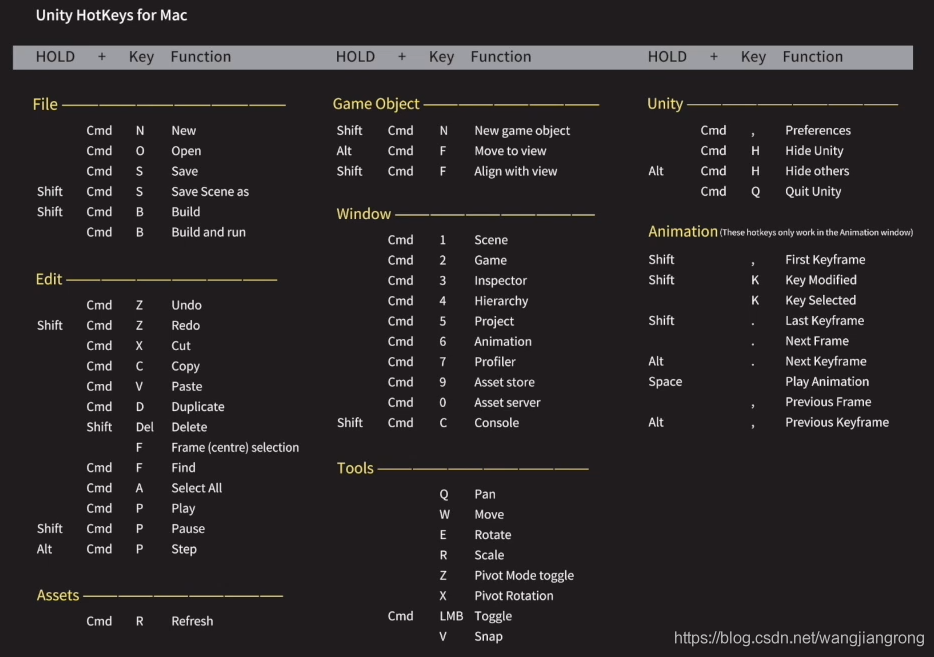This screenshot has height=657, width=934.
Task: Click the "Pause" function text
Action: point(188,528)
